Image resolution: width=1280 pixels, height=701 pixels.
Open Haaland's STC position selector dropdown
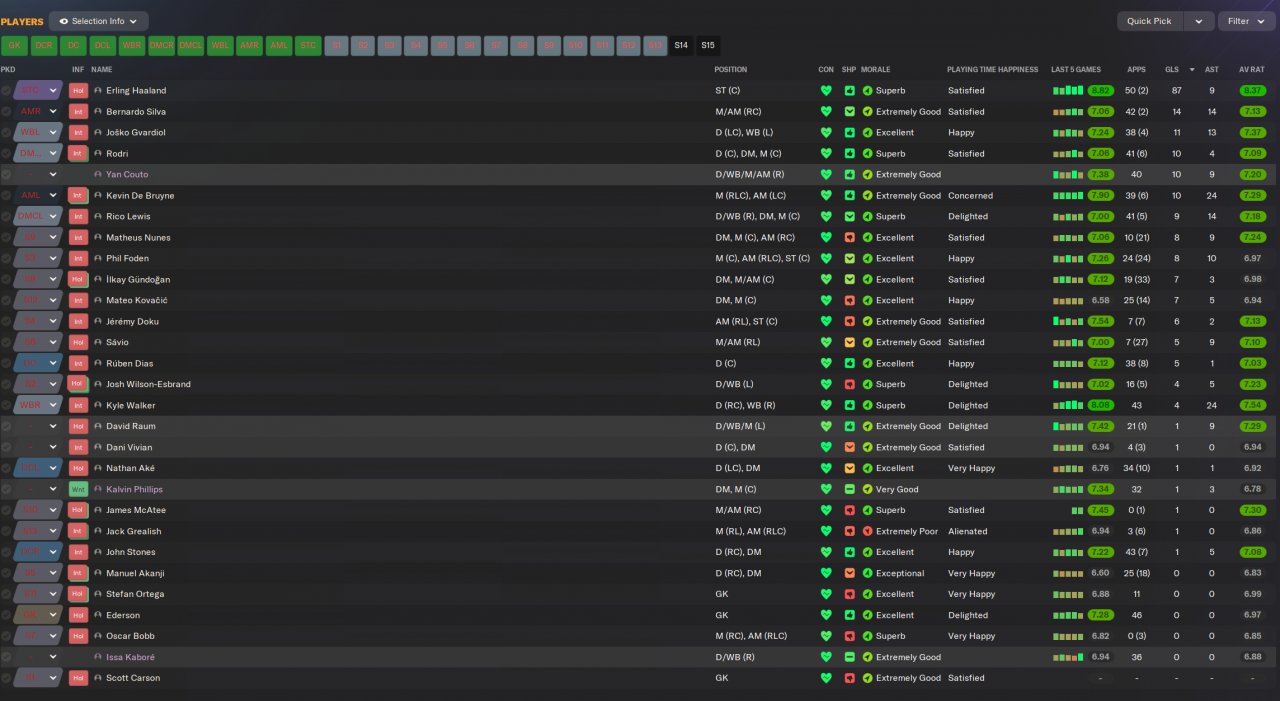[x=38, y=91]
